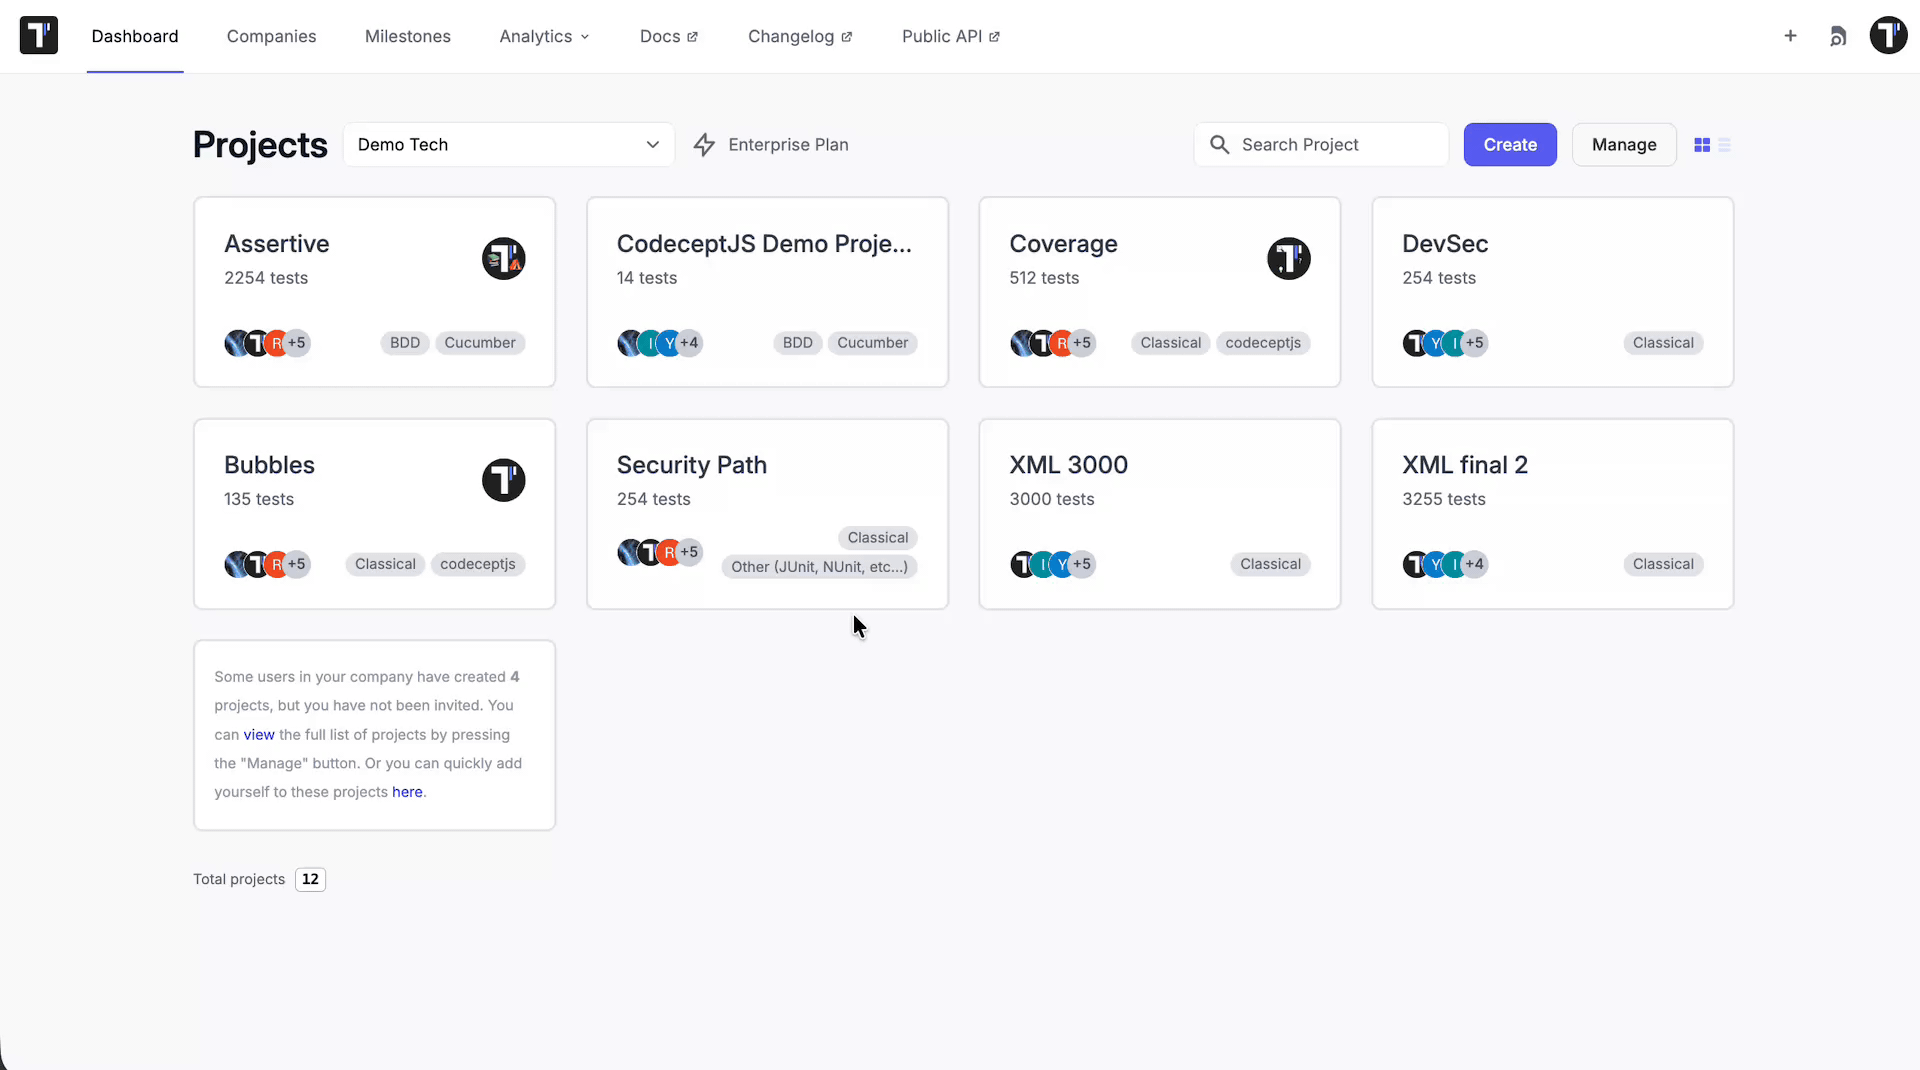
Task: Click the Search Project input field
Action: (1321, 145)
